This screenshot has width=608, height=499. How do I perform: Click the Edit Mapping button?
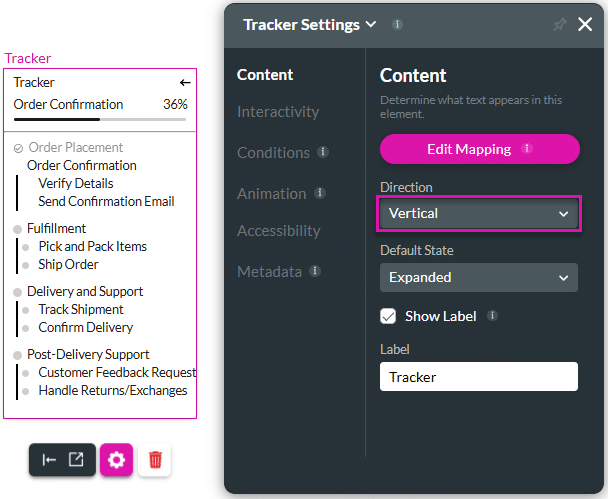pyautogui.click(x=479, y=149)
